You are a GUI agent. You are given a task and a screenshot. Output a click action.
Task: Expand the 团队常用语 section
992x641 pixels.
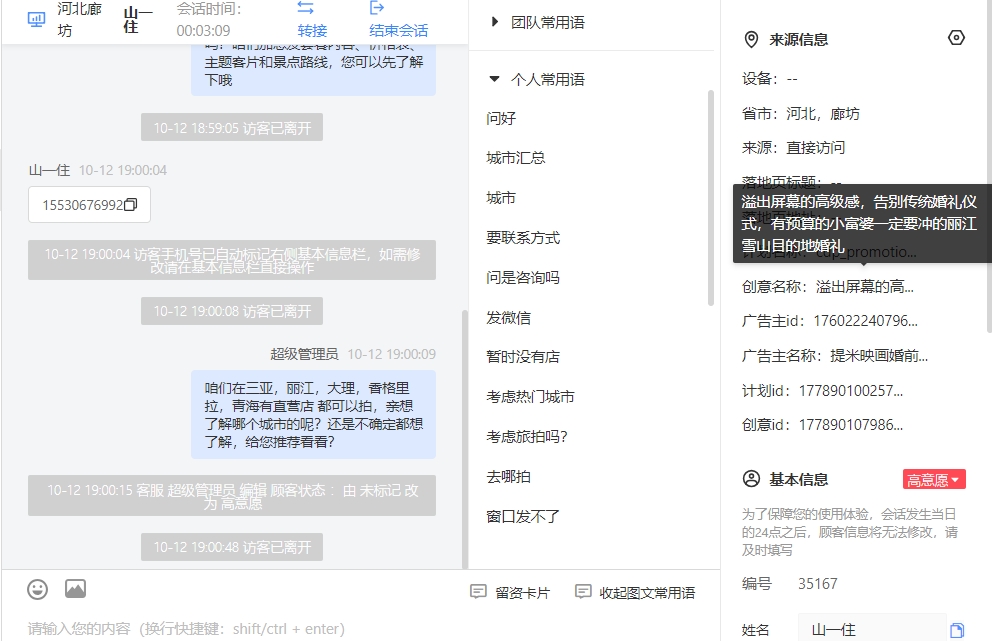coord(495,22)
